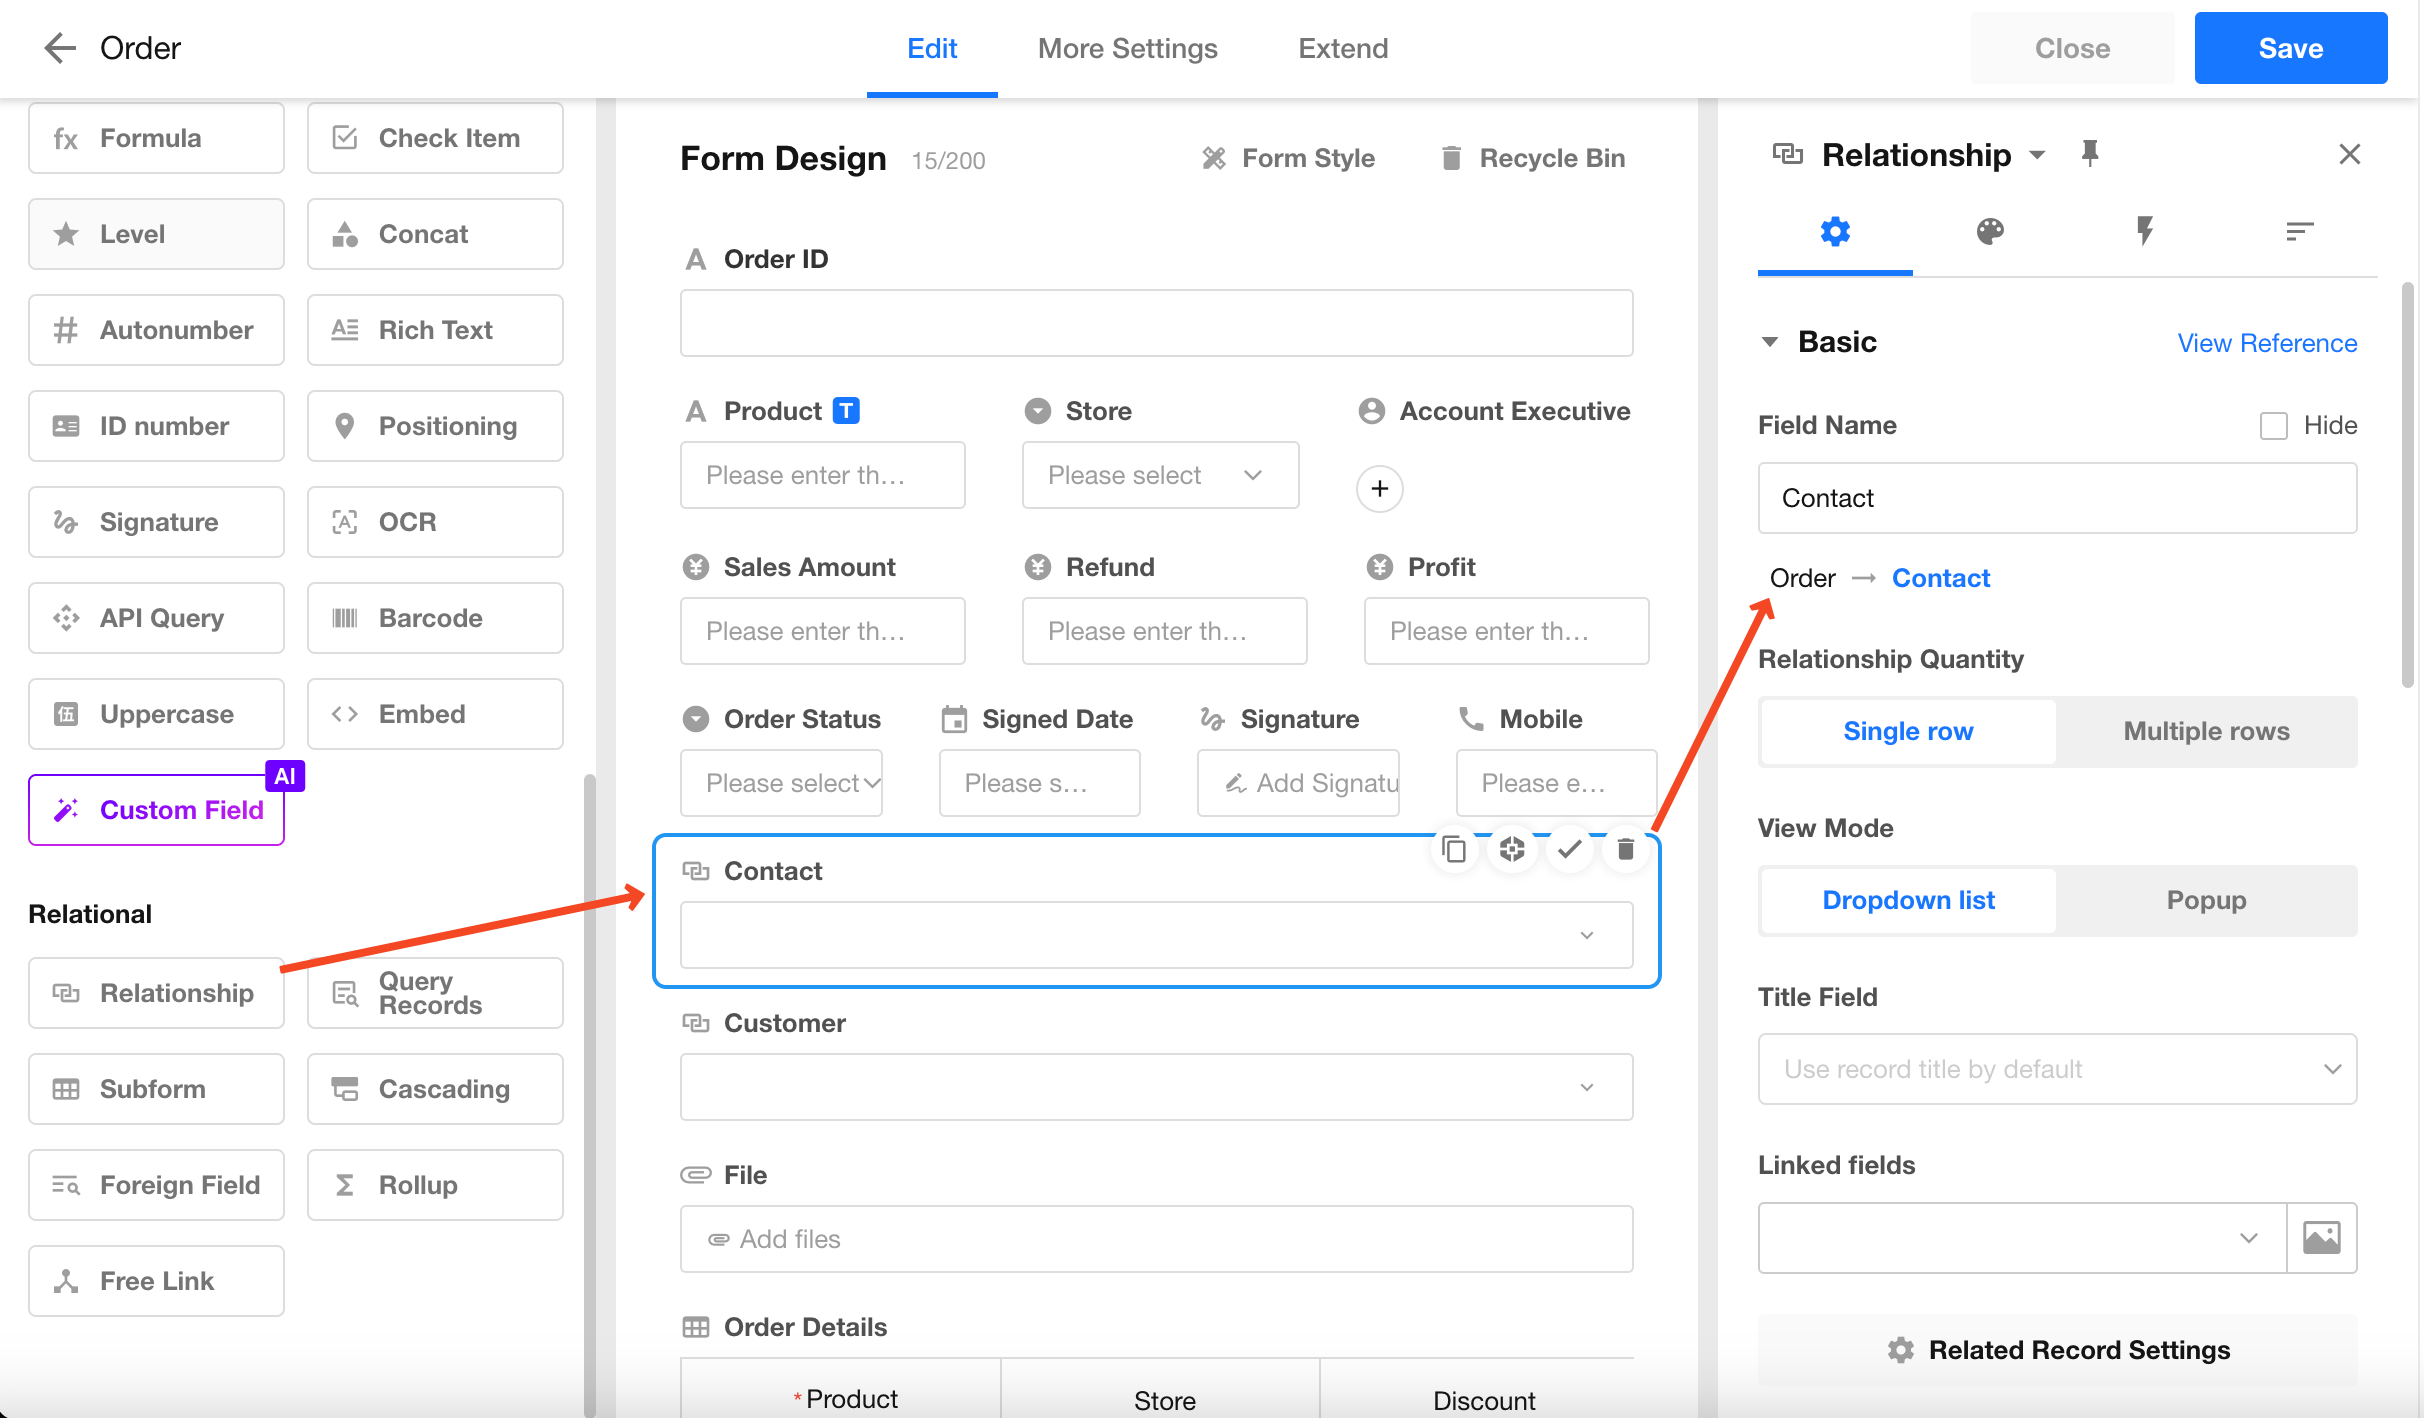Screen dimensions: 2424x1418
Task: Add a Query Records field
Action: coord(435,993)
